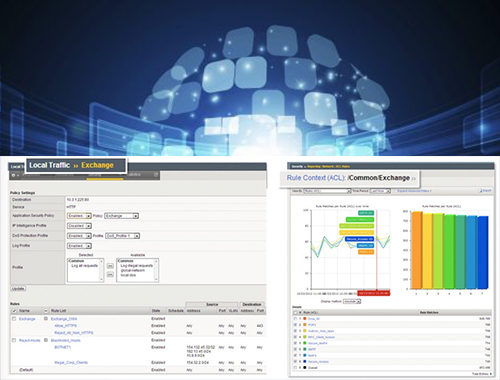
Task: Tick the checkbox for the Reject-Hosts rule
Action: (x=14, y=340)
